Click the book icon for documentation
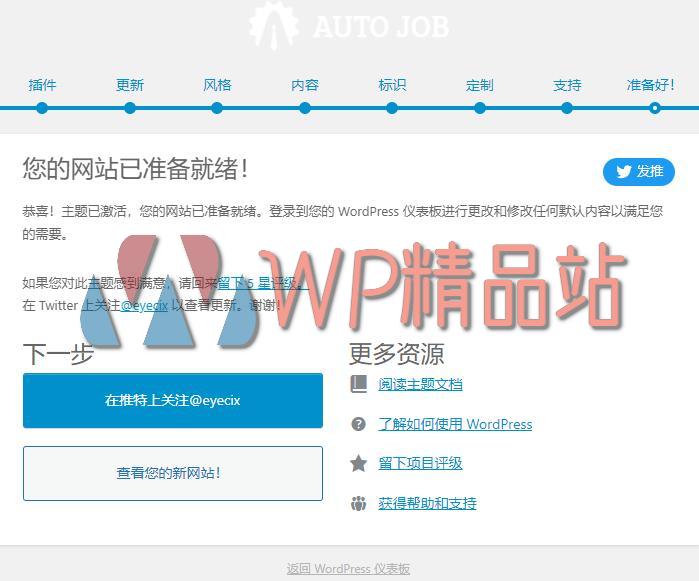This screenshot has height=581, width=699. click(x=358, y=384)
